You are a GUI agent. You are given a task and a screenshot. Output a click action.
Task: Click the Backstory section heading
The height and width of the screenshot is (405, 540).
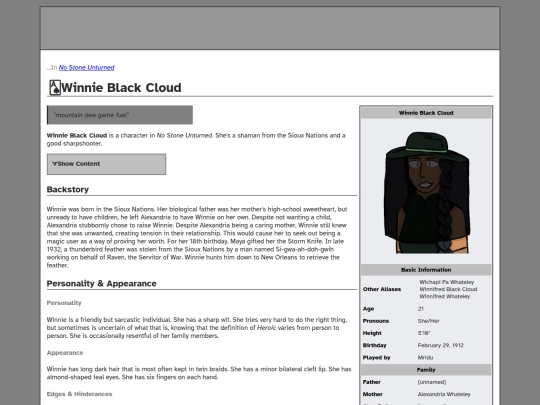(x=68, y=189)
